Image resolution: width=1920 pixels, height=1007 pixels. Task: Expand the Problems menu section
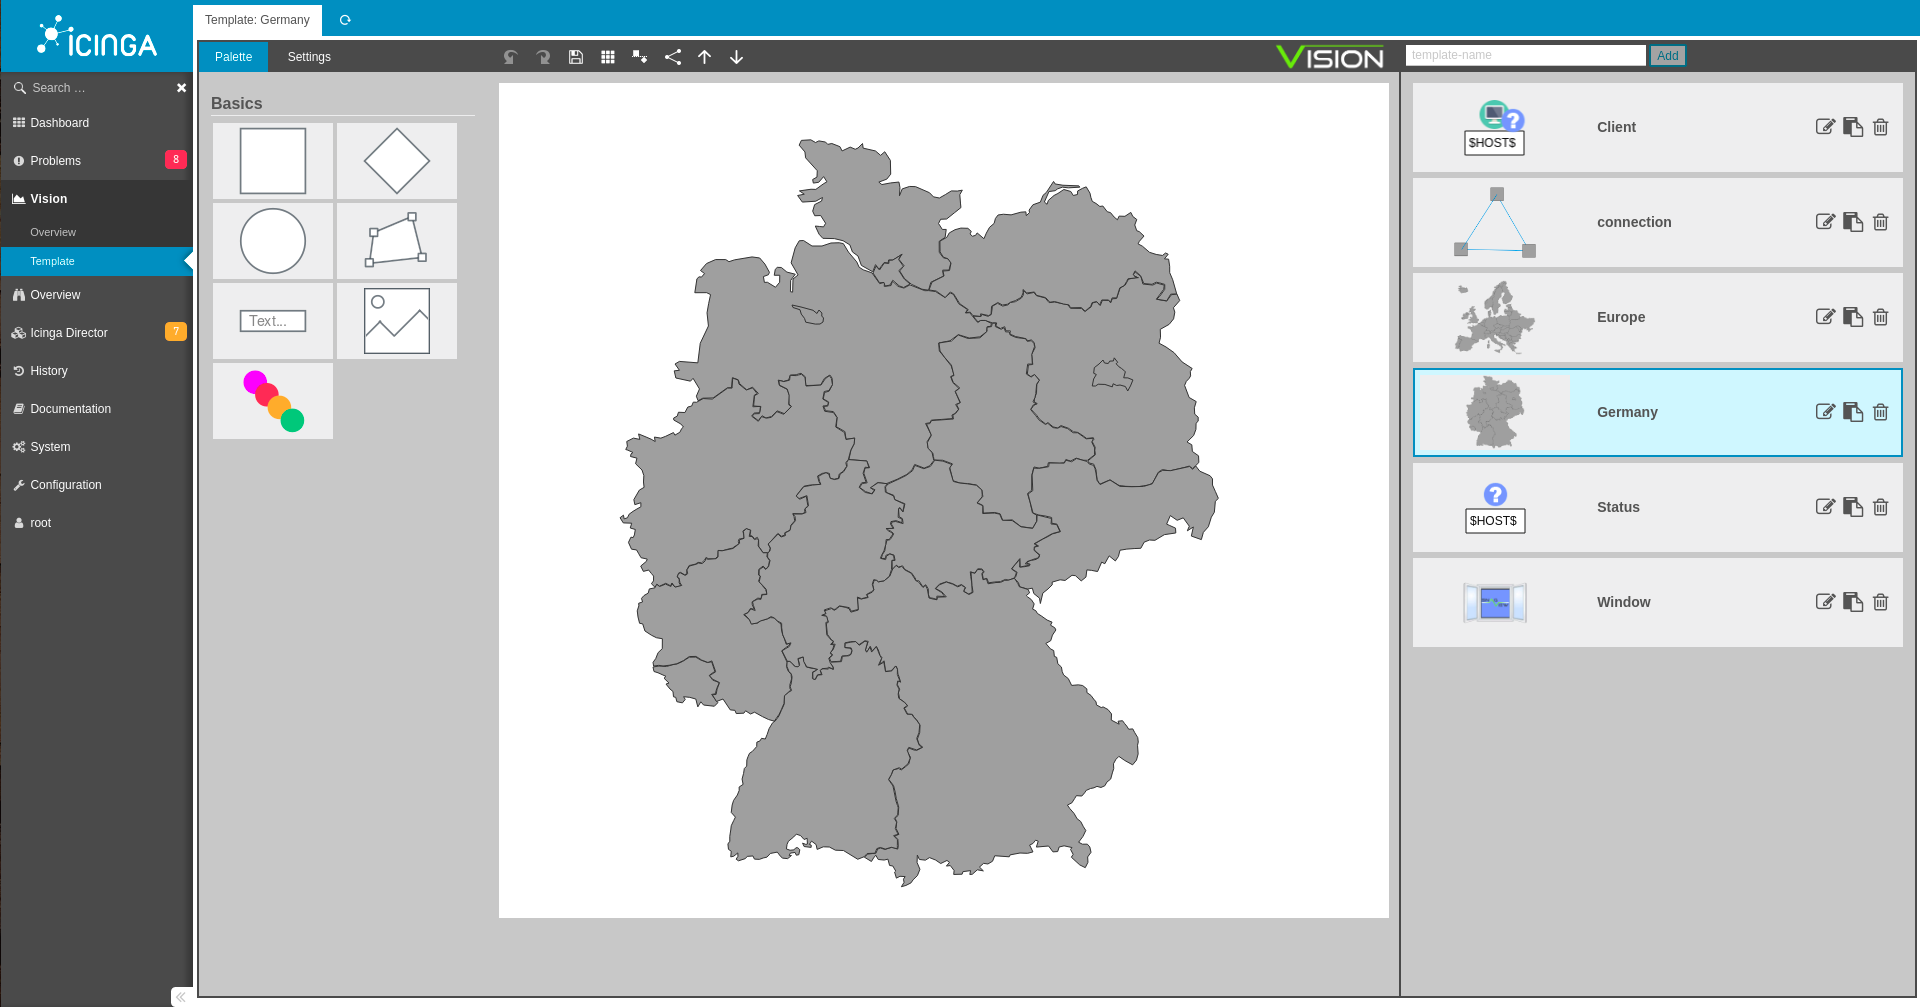(x=56, y=161)
